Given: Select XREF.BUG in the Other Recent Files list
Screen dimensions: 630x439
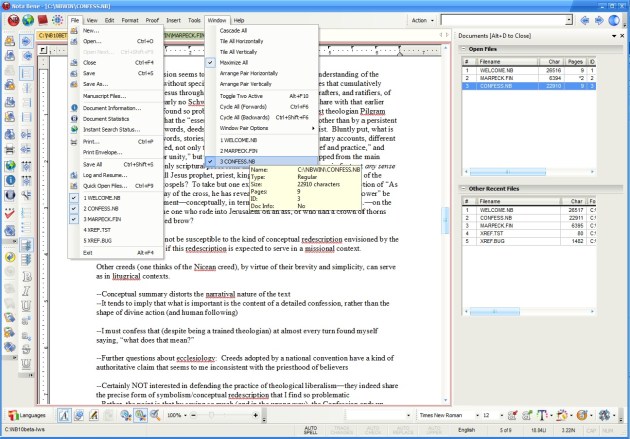Looking at the screenshot, I should click(529, 241).
